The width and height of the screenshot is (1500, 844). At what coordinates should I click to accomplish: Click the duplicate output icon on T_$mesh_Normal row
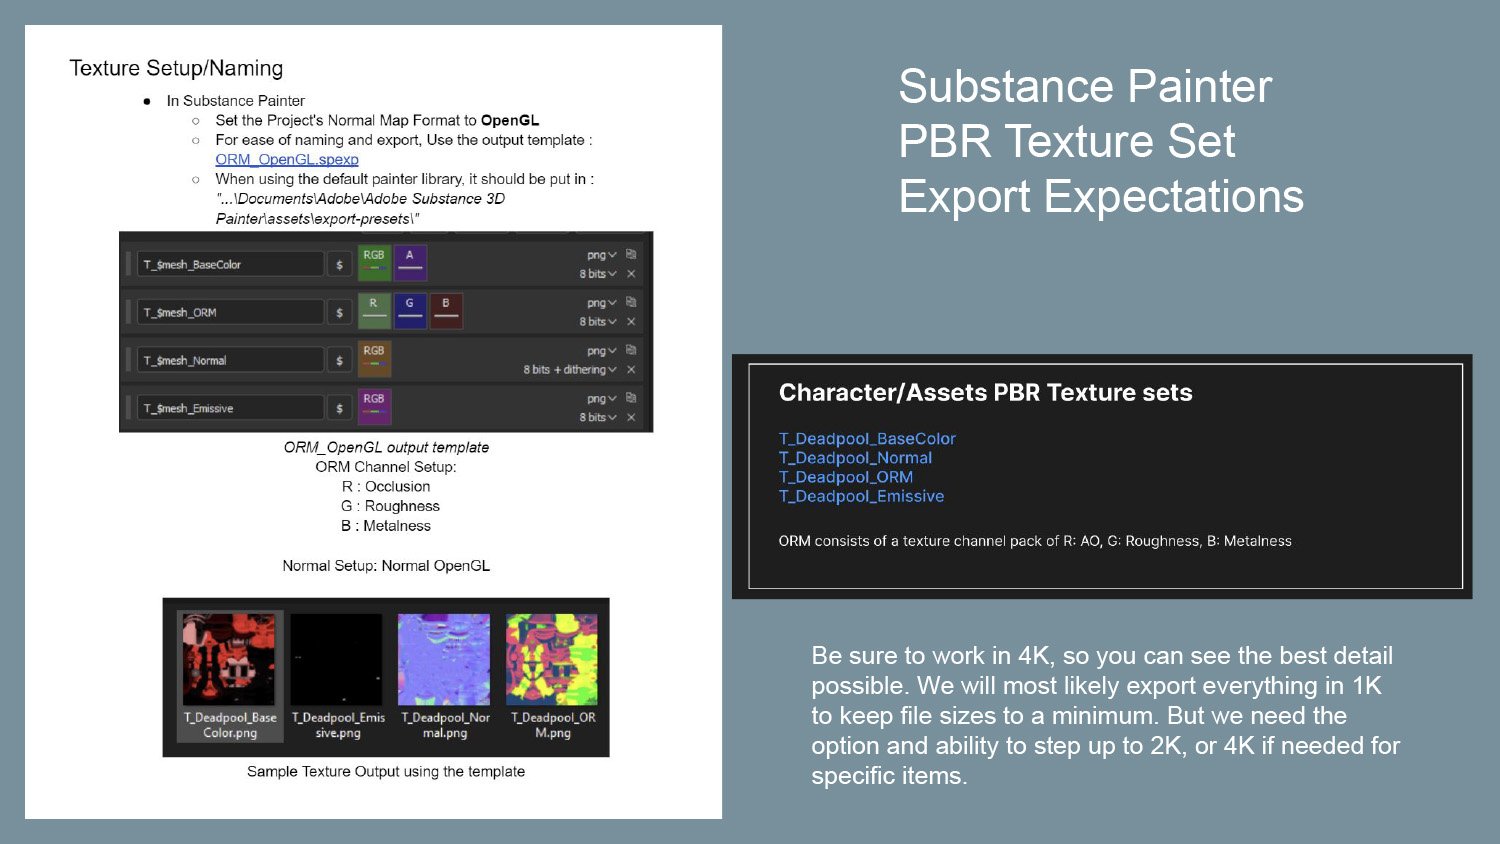pyautogui.click(x=631, y=350)
